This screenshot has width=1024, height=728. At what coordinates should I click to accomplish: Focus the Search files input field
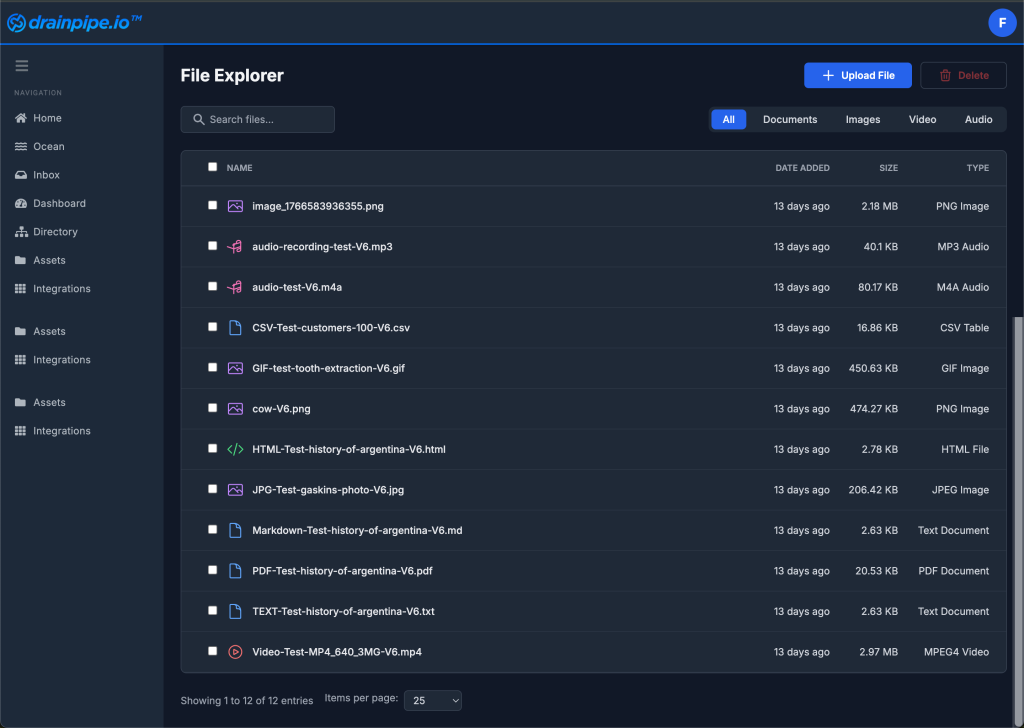[258, 120]
